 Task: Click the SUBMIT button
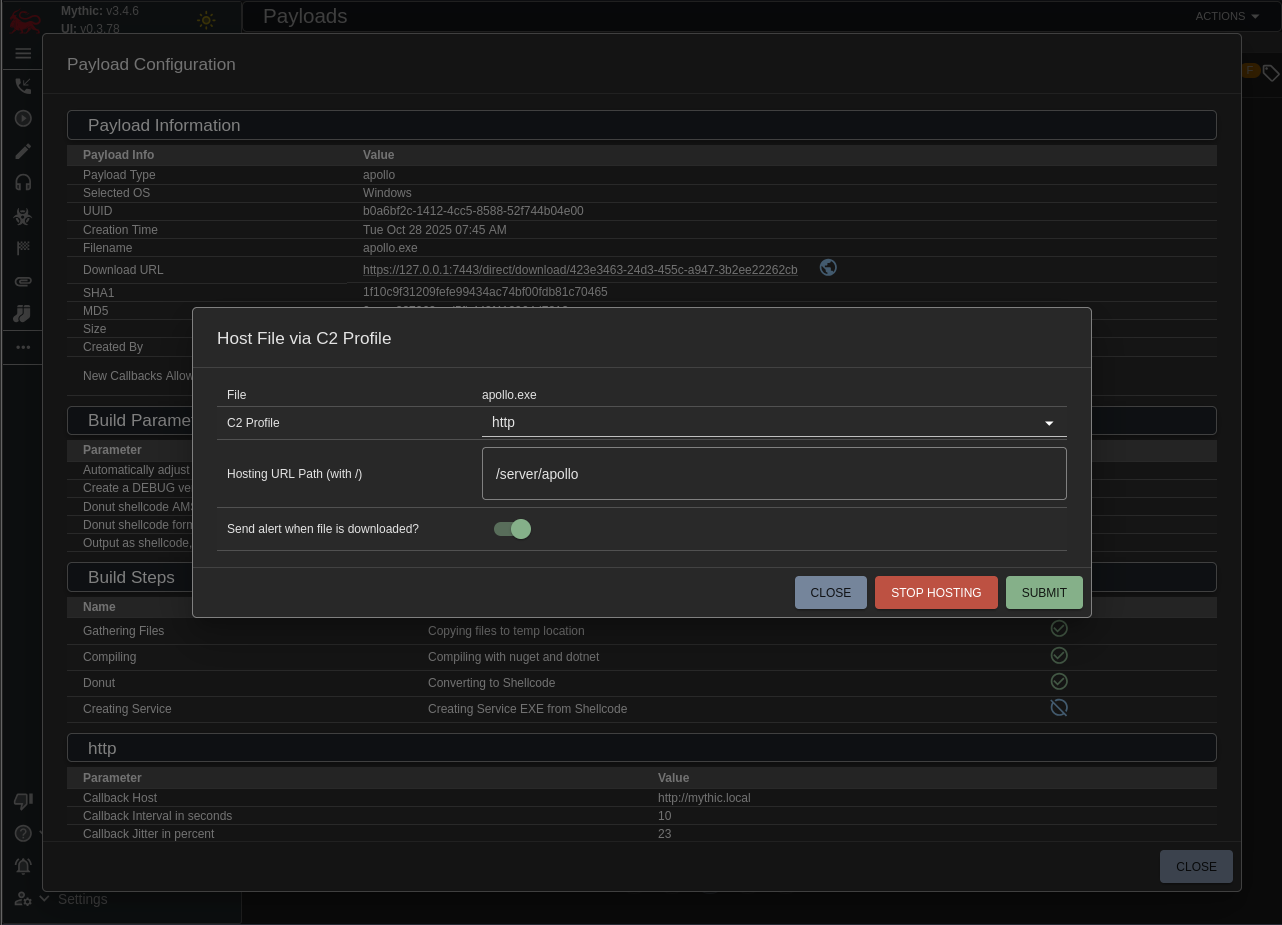1043,593
